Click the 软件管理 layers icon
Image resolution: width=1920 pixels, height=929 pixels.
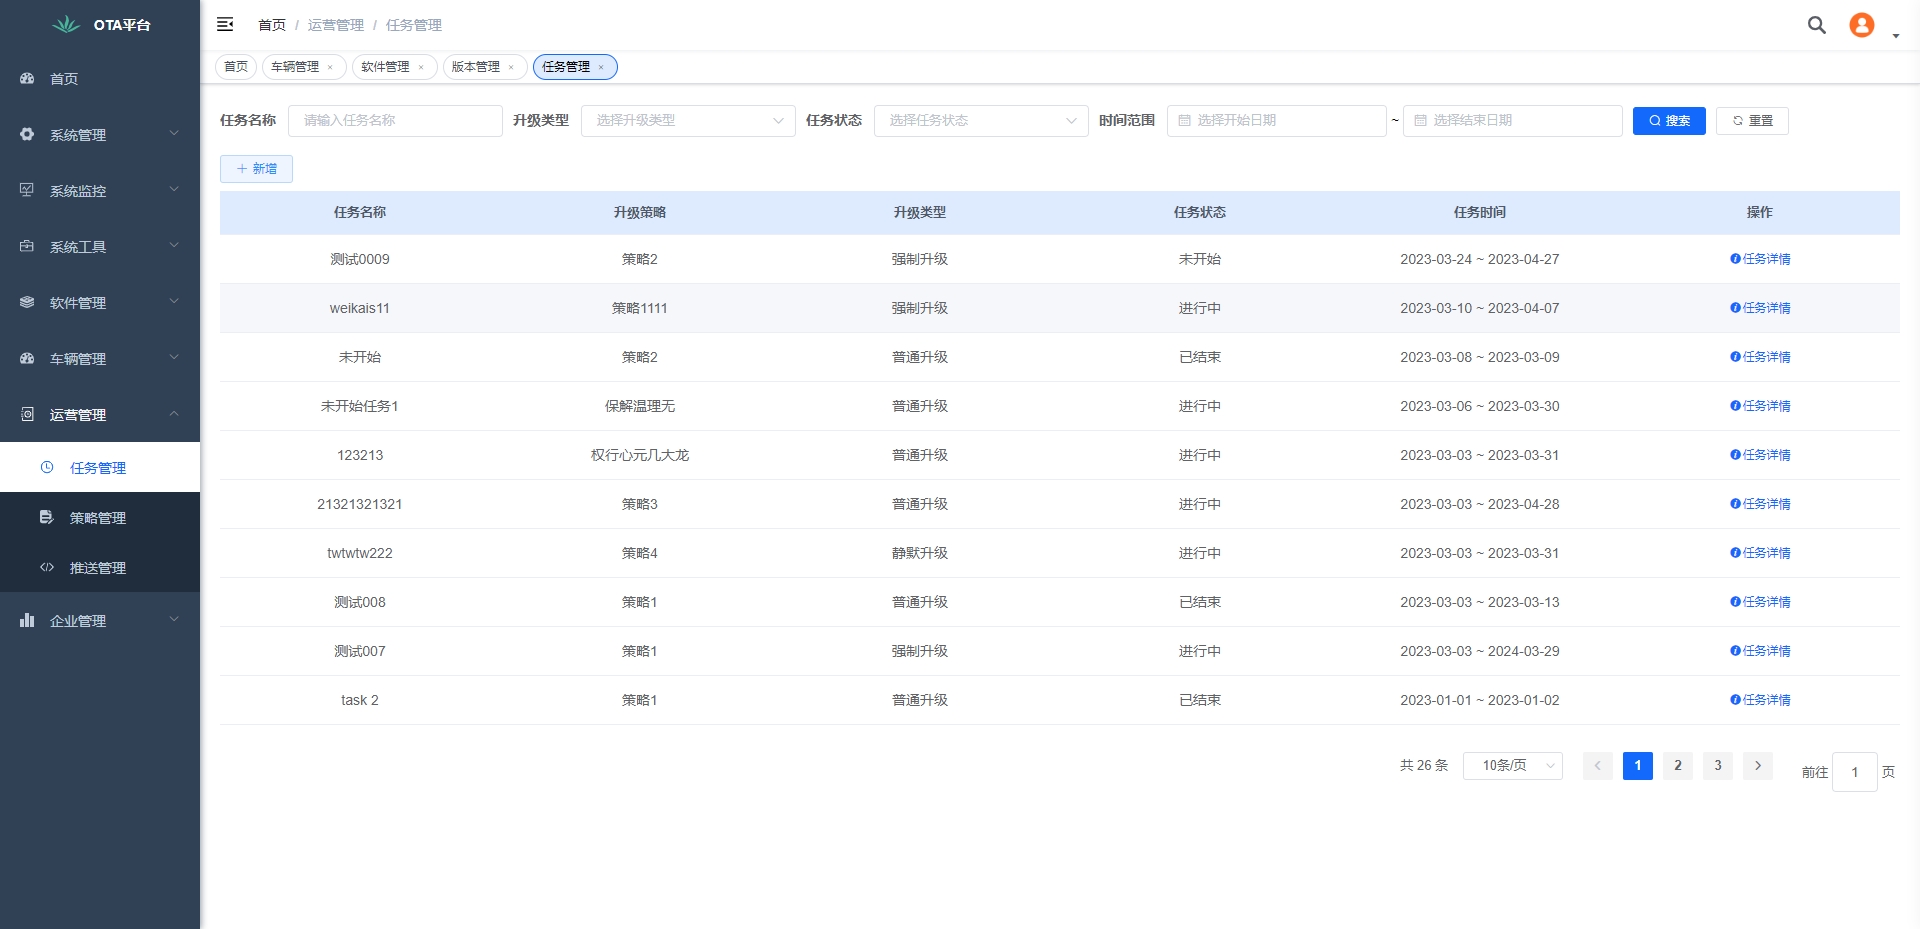click(x=27, y=302)
